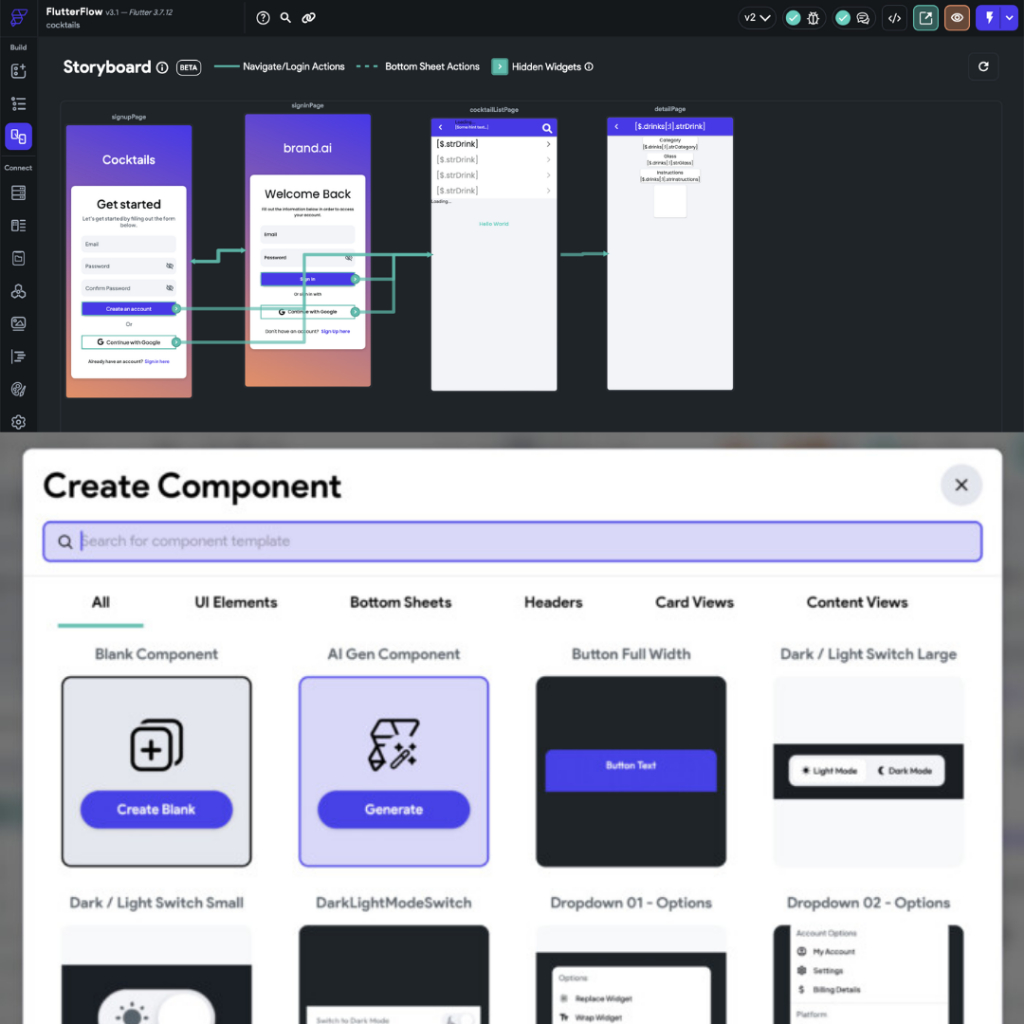Choose the Dropdown 02 - Options template

click(869, 974)
